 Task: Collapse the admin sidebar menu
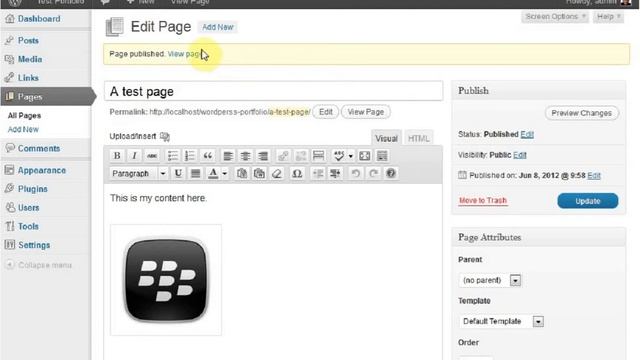39,265
